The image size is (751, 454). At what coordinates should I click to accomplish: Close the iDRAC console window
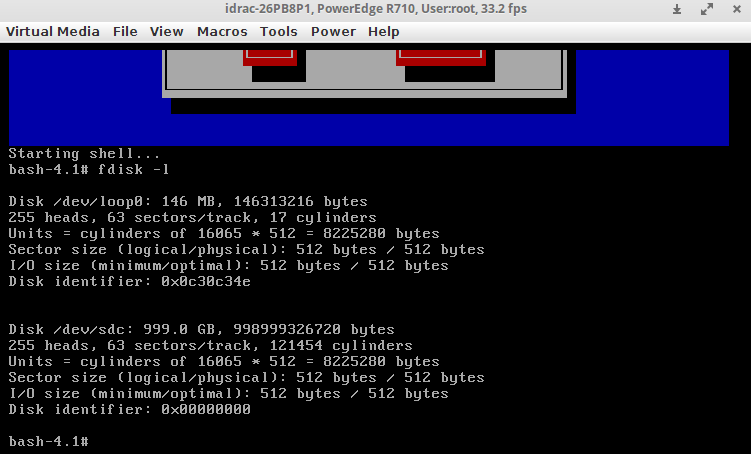coord(734,10)
